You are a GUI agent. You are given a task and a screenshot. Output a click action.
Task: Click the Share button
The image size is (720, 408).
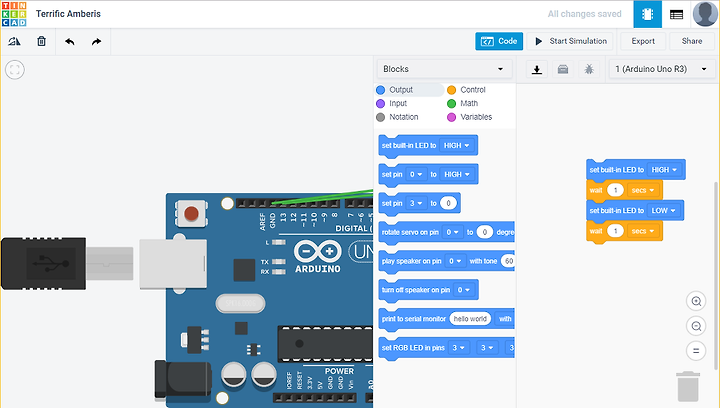point(692,41)
